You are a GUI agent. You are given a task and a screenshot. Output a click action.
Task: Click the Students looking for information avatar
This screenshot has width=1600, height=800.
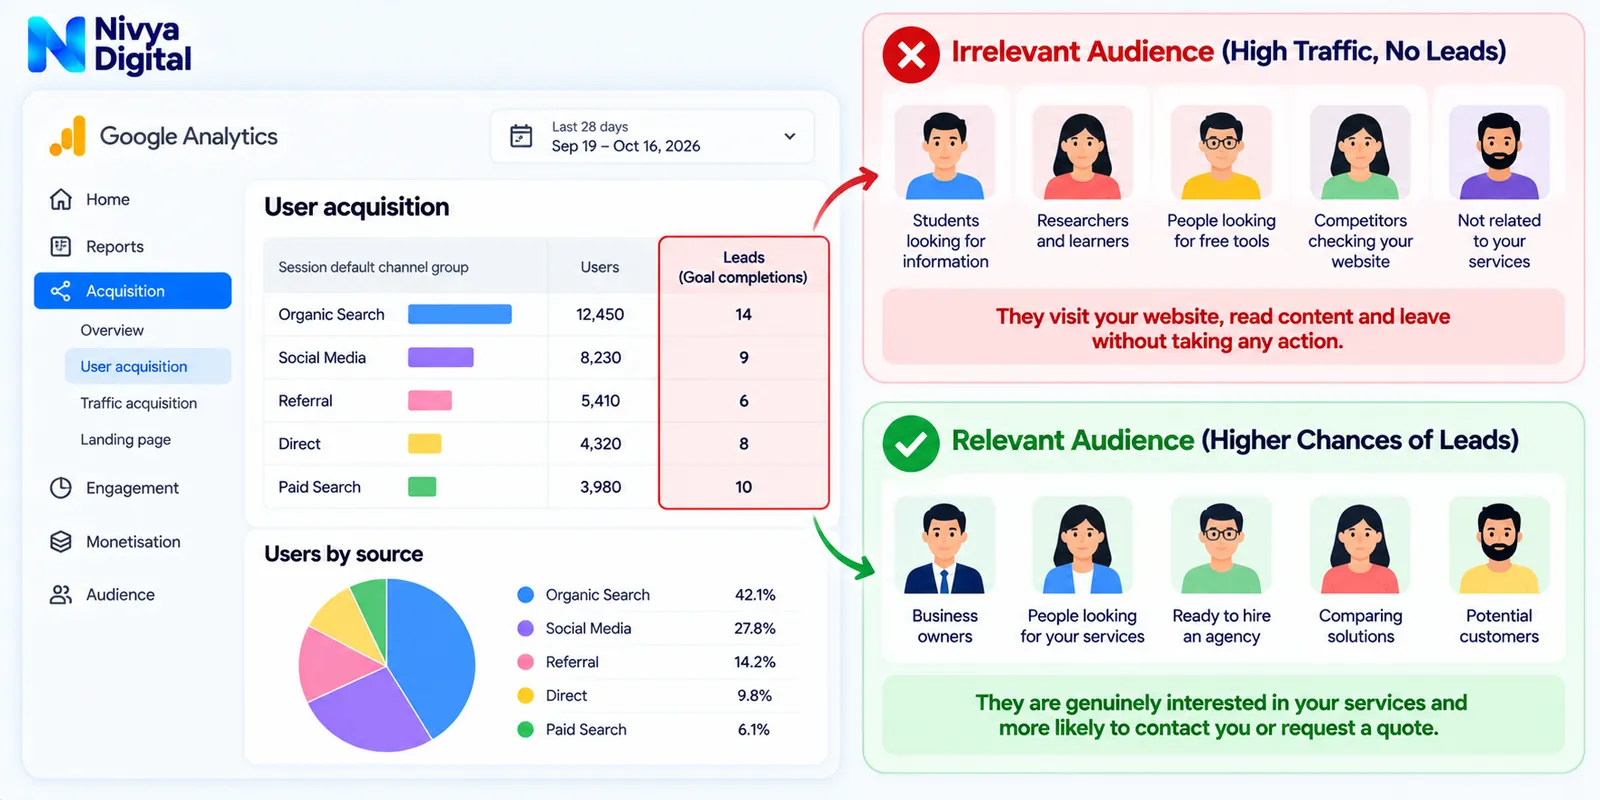pos(945,153)
